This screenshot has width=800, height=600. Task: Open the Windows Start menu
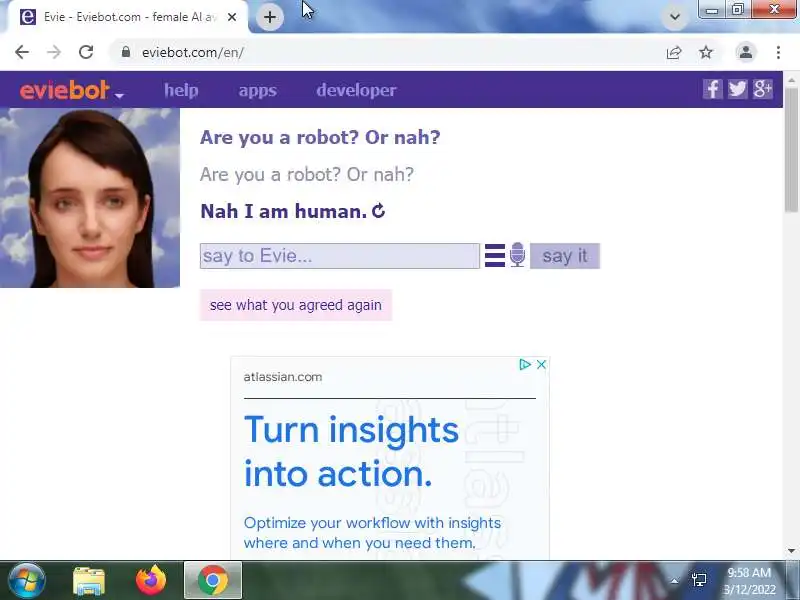[27, 580]
